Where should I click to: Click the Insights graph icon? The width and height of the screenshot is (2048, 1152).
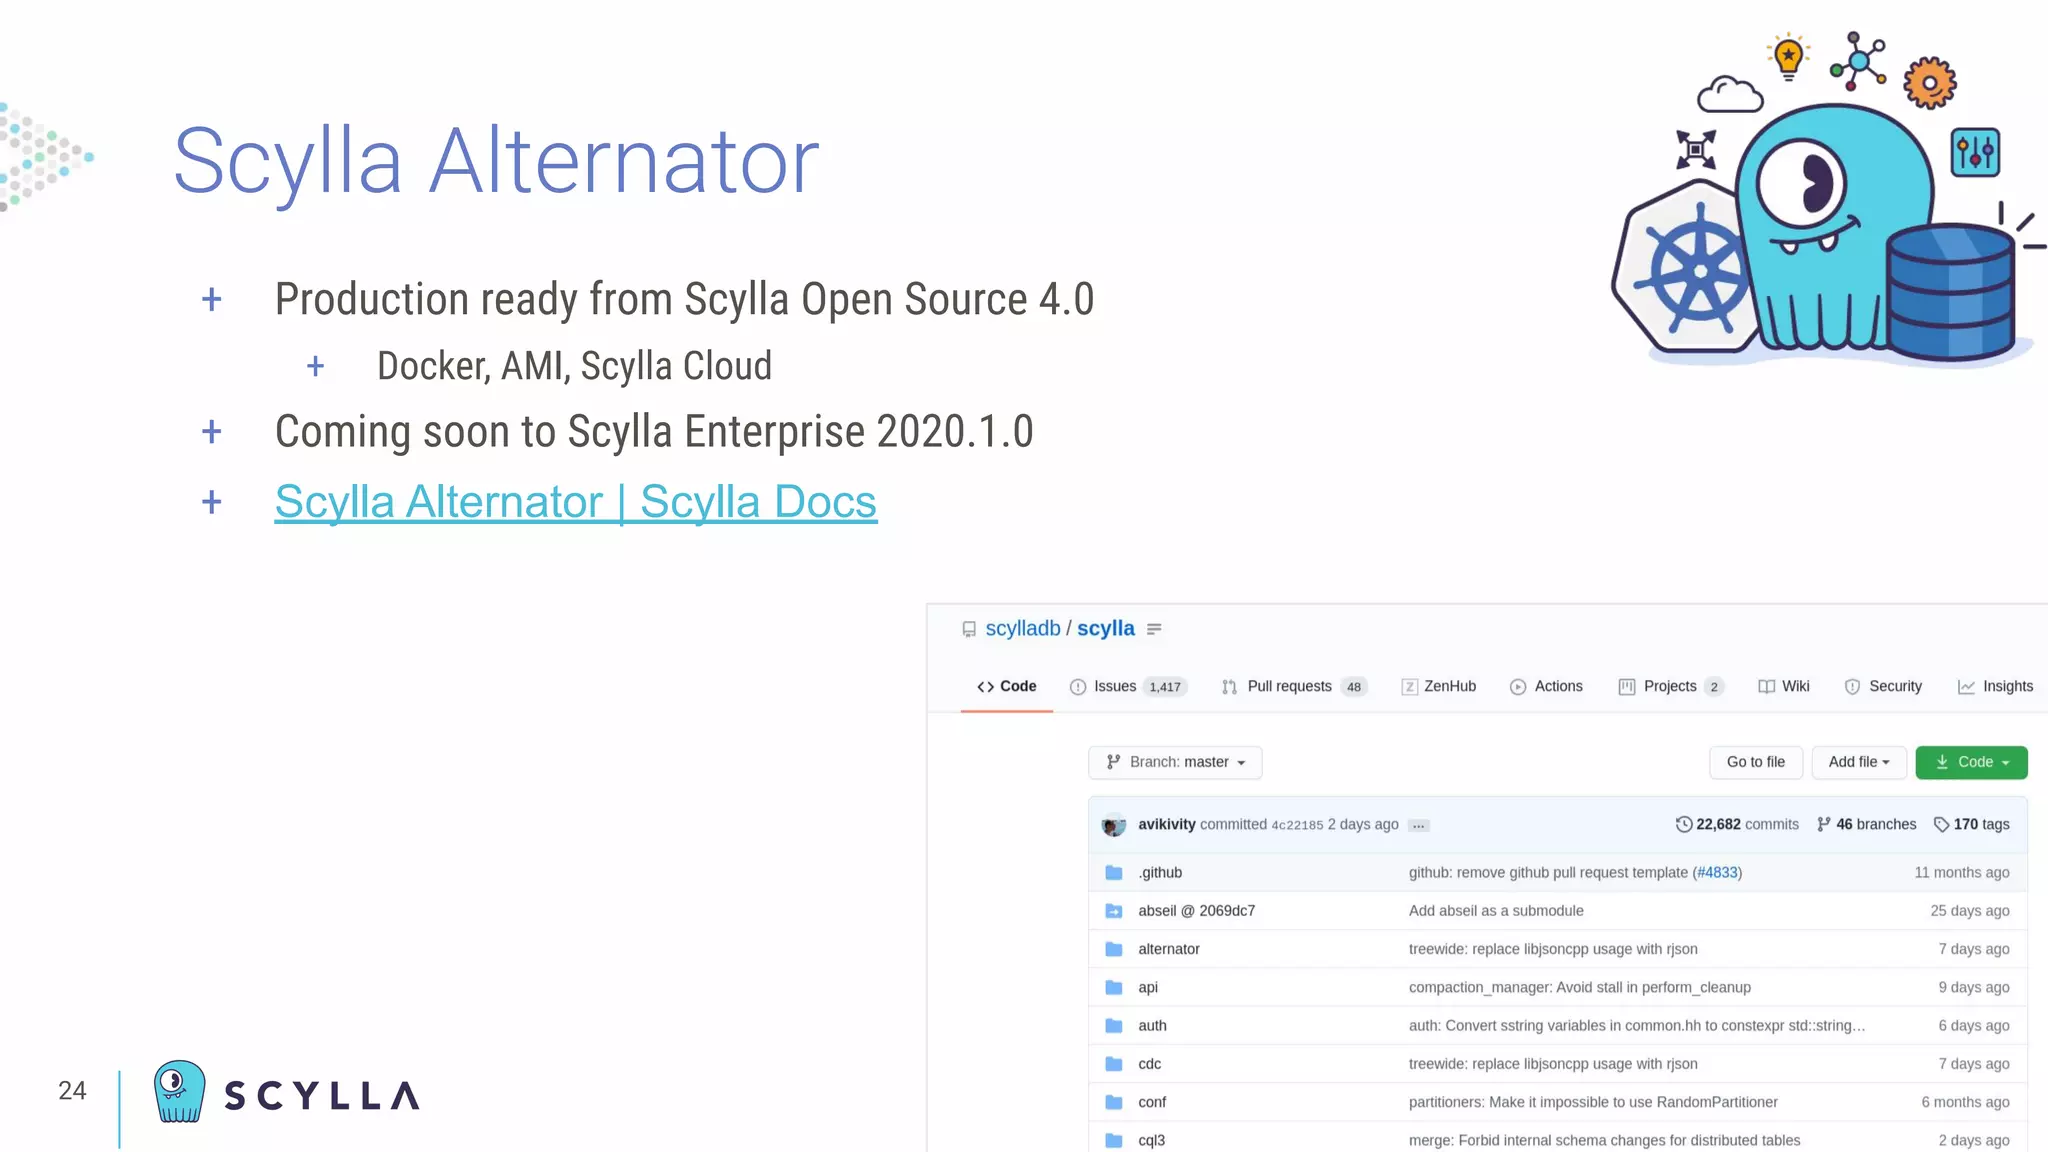1966,687
